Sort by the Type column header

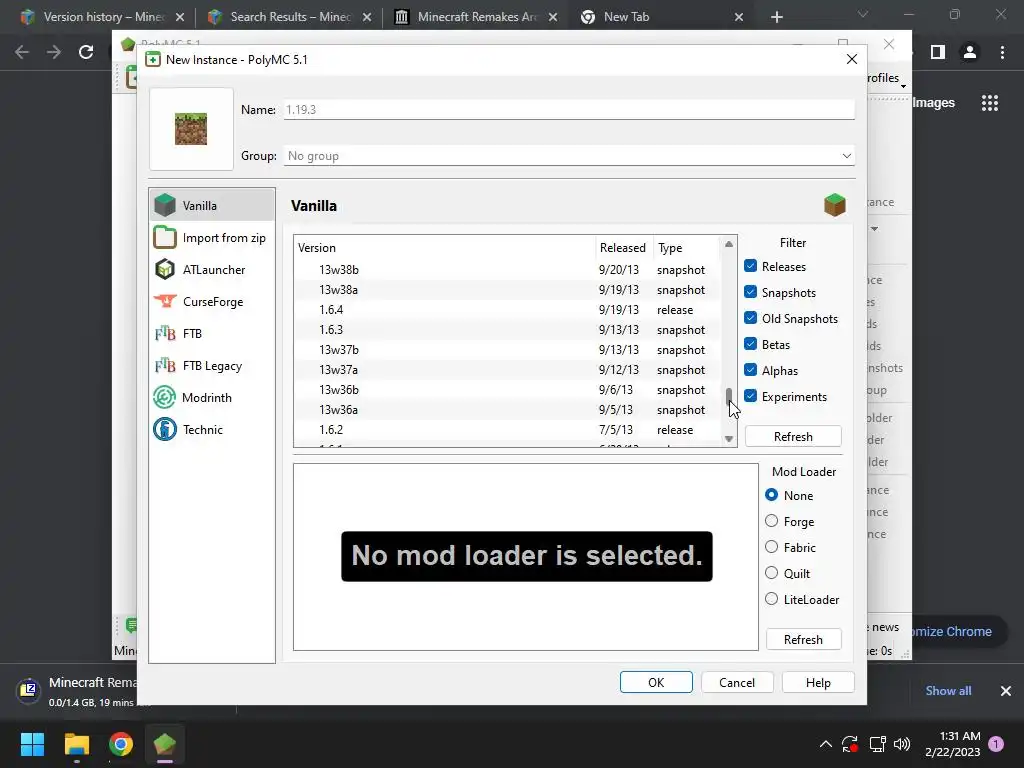click(x=687, y=248)
